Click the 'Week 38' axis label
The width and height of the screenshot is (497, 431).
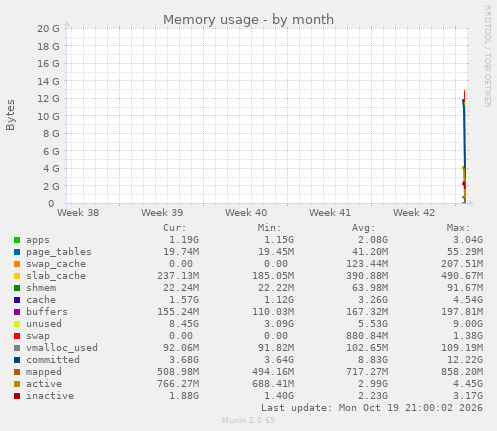(x=78, y=213)
